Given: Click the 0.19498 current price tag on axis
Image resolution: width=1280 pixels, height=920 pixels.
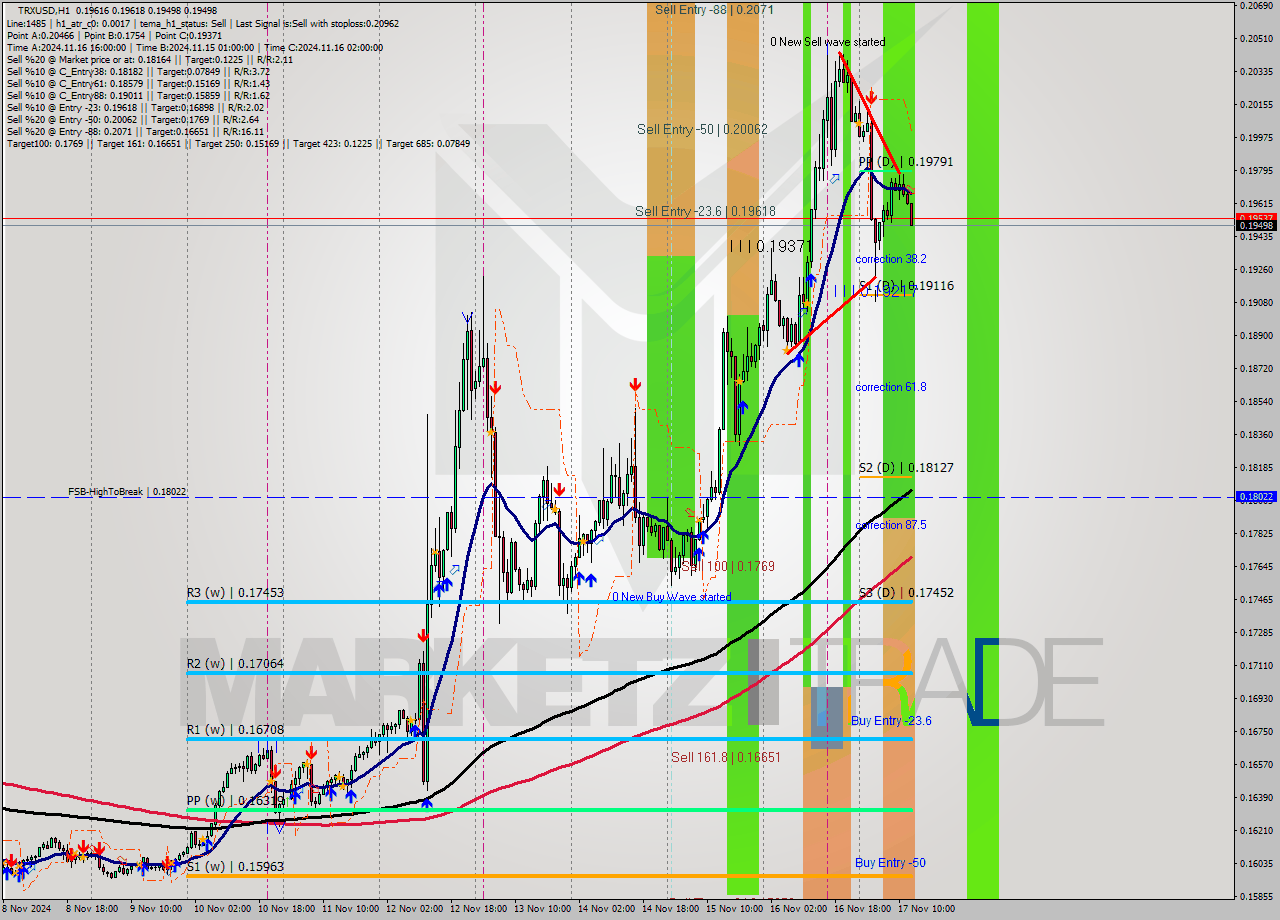Looking at the screenshot, I should coord(1256,226).
